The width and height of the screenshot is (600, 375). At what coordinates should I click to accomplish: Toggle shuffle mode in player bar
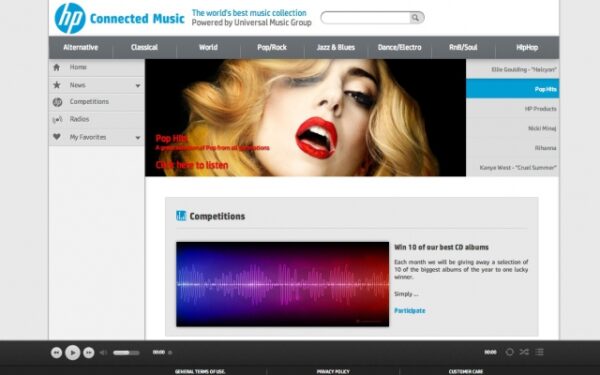524,352
